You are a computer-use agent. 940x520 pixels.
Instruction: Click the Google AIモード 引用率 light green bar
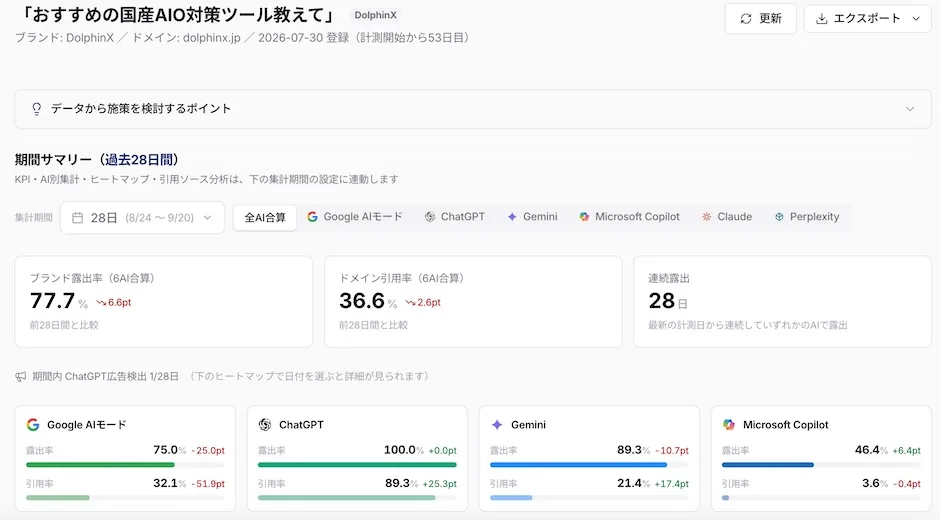pos(58,498)
